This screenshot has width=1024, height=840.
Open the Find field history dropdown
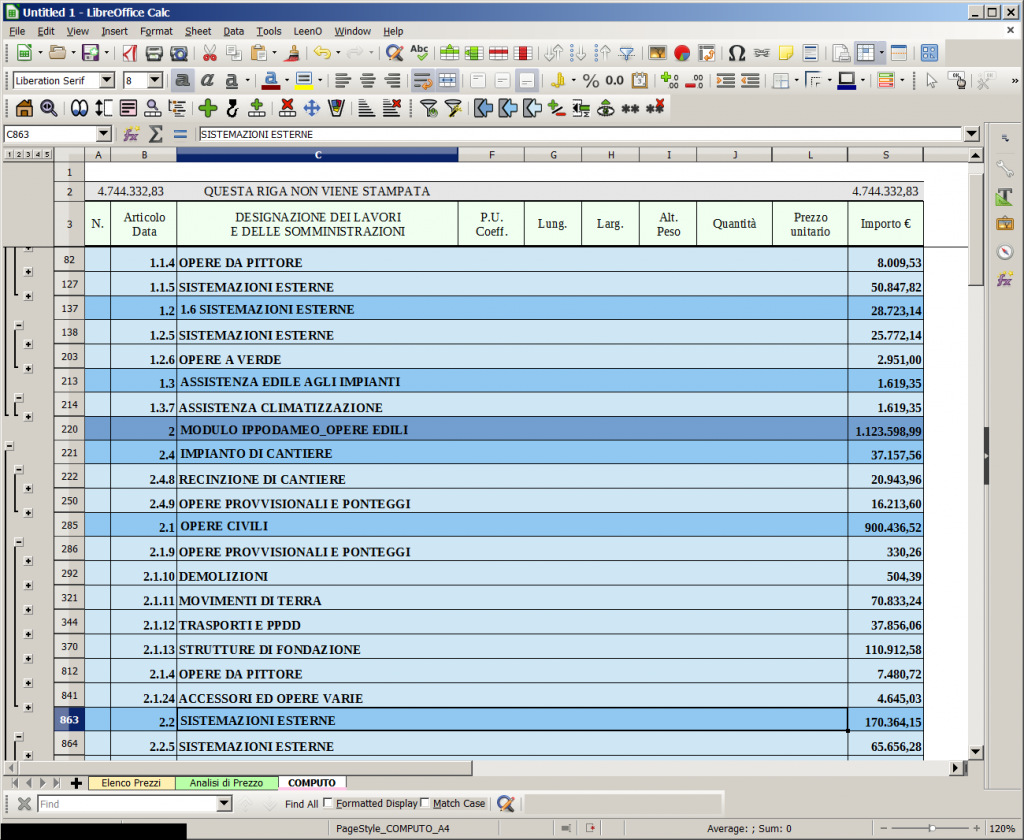point(224,803)
